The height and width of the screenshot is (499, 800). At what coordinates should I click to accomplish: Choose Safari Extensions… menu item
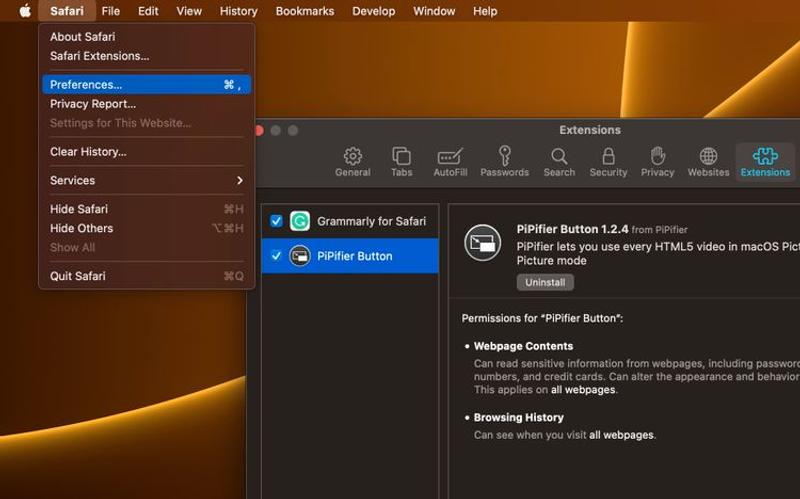pyautogui.click(x=146, y=56)
